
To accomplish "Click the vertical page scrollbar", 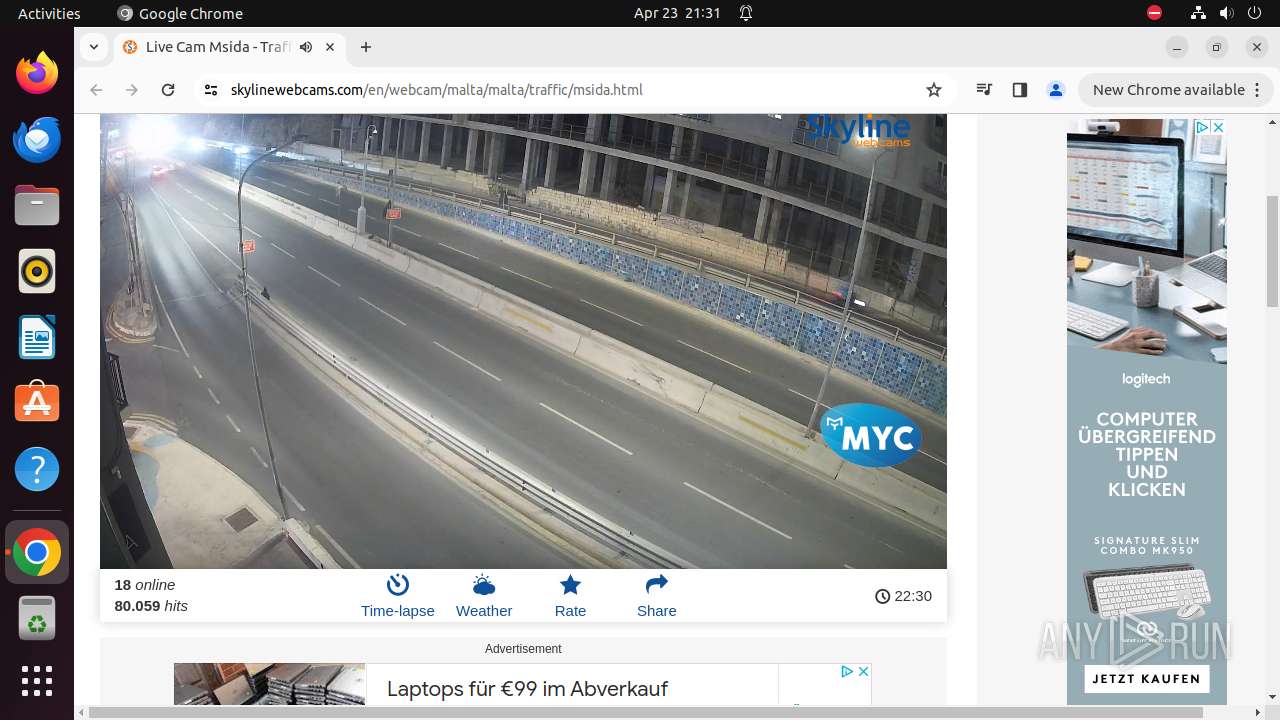I will point(1272,252).
